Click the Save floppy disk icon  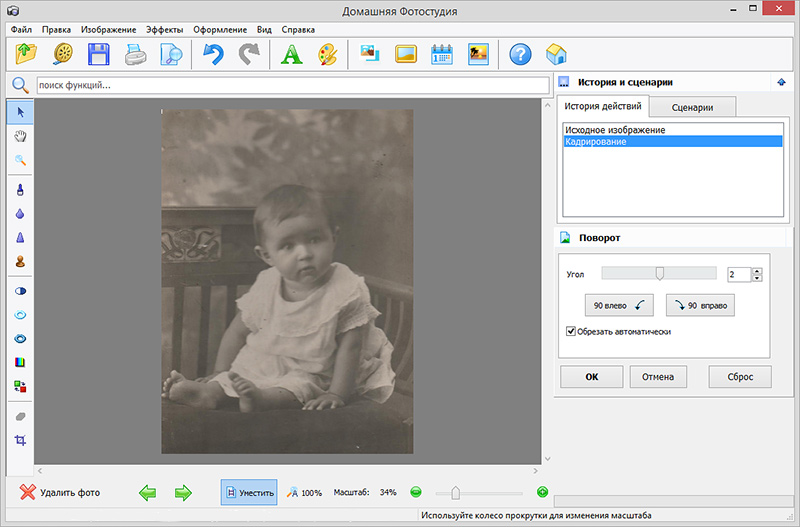pyautogui.click(x=98, y=54)
